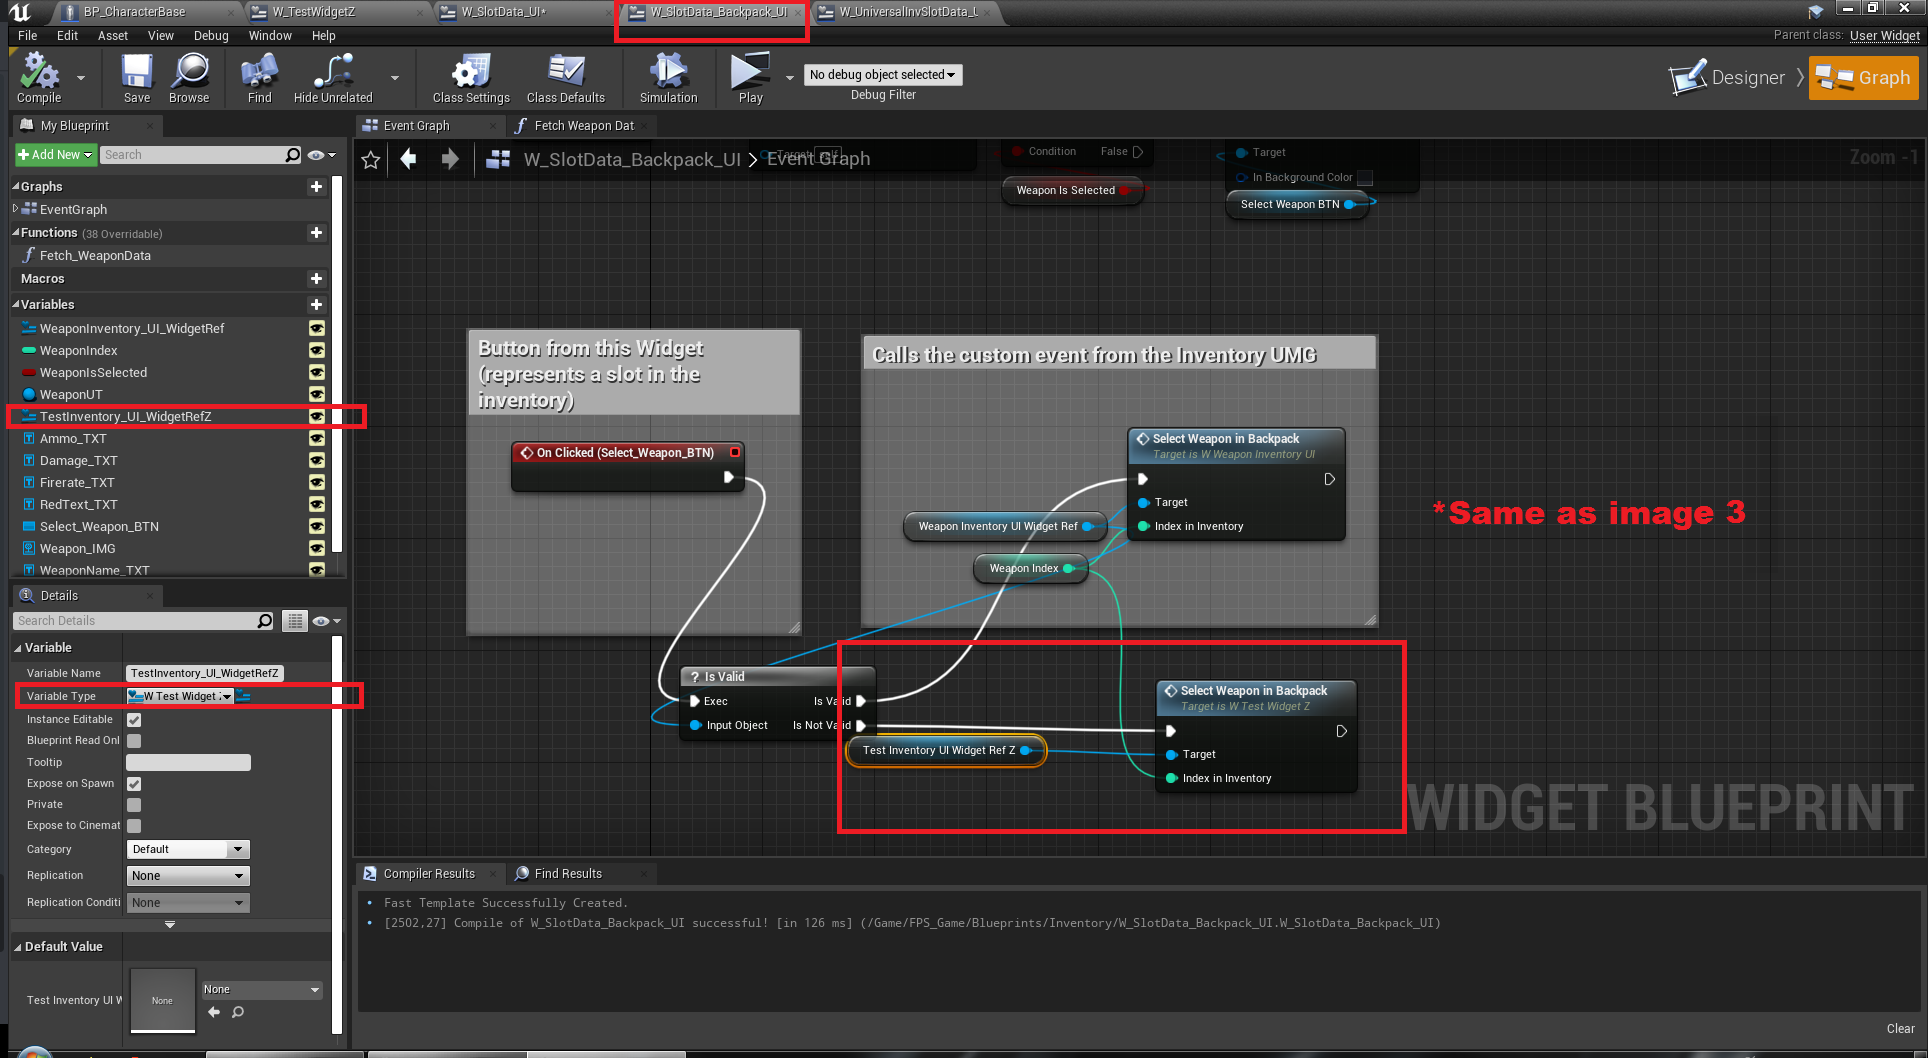This screenshot has height=1058, width=1928.
Task: Expand the EventGraph tree item
Action: pyautogui.click(x=15, y=209)
